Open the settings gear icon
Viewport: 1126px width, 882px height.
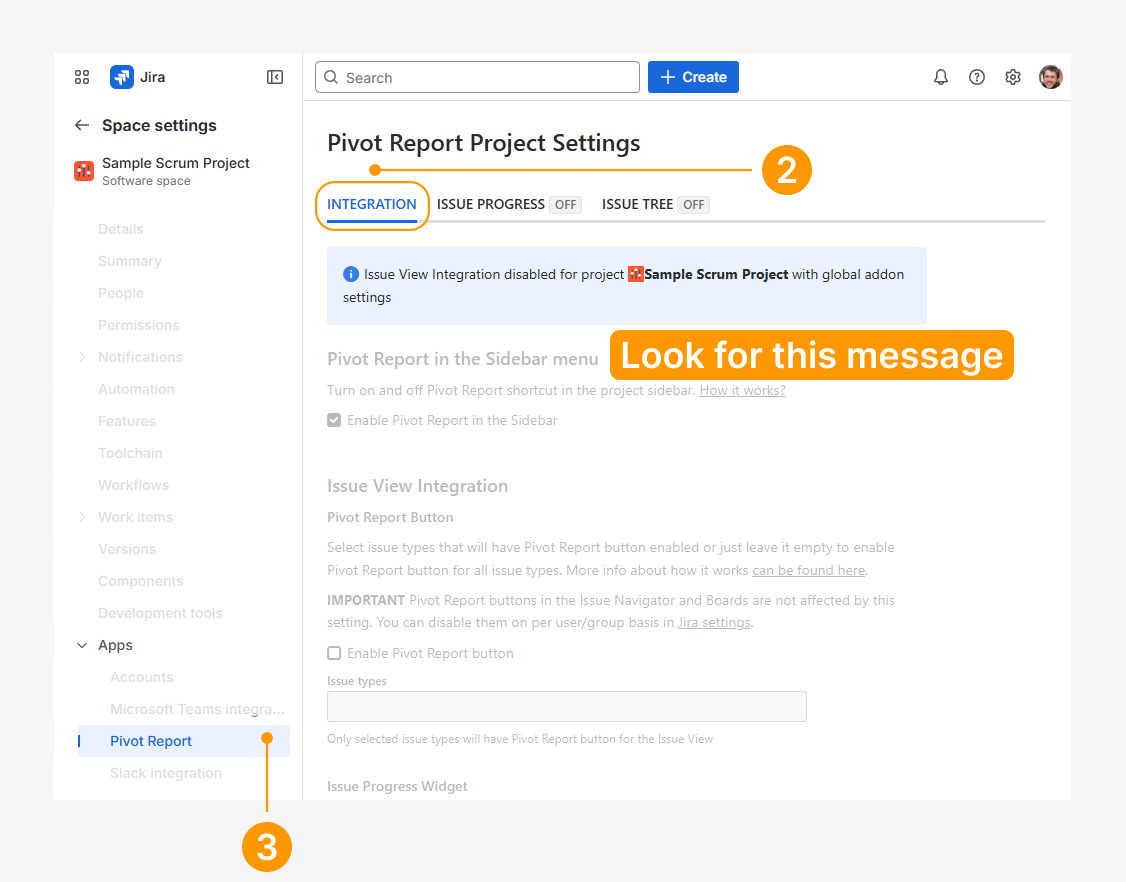[x=1013, y=77]
